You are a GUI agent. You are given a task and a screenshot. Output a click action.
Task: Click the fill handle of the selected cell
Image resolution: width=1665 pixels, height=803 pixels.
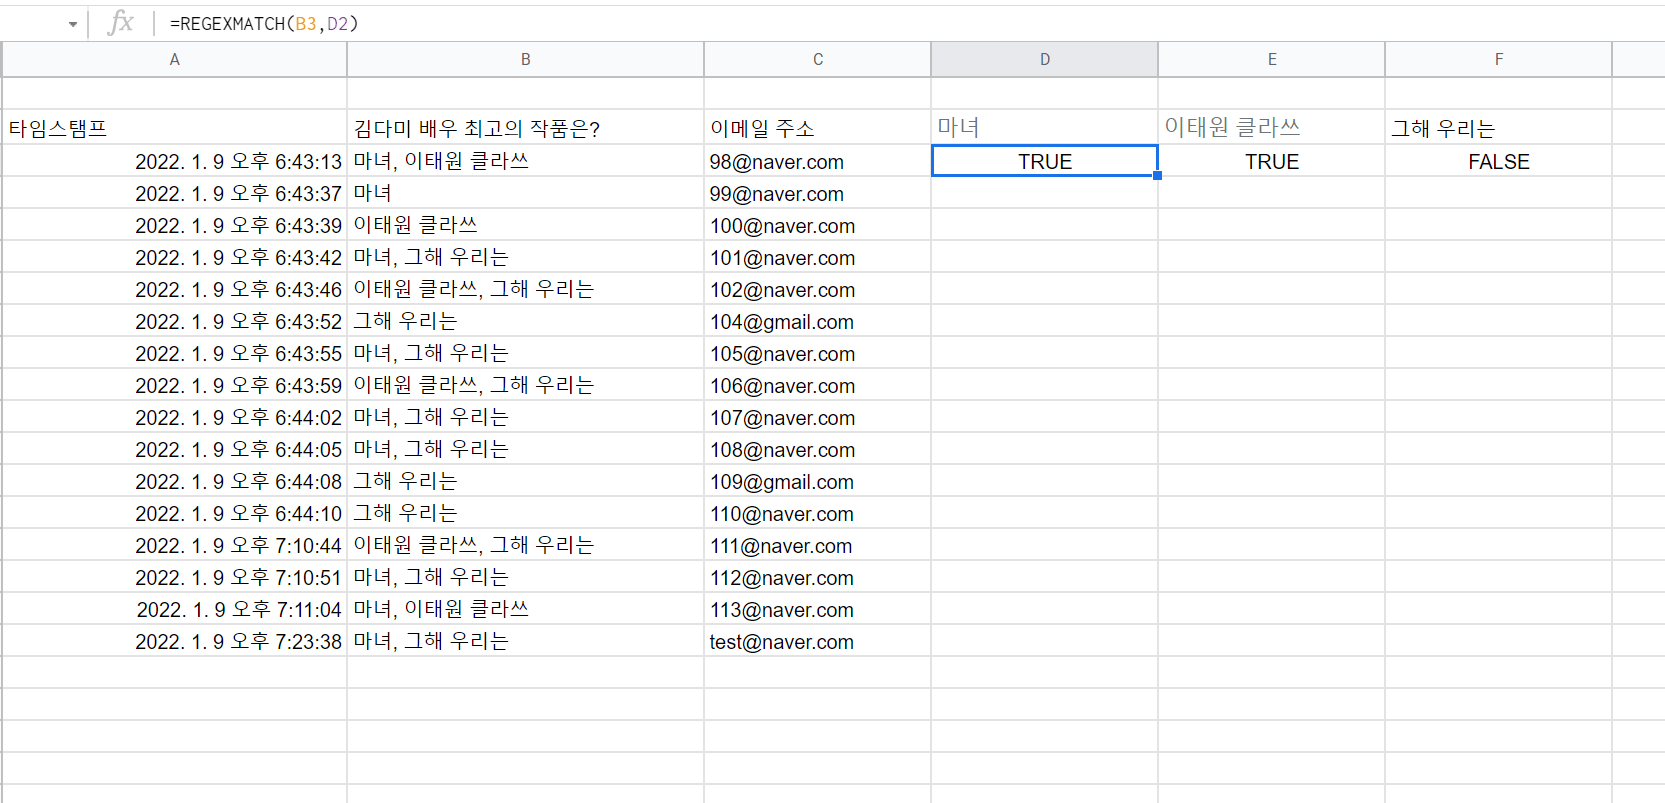coord(1157,176)
